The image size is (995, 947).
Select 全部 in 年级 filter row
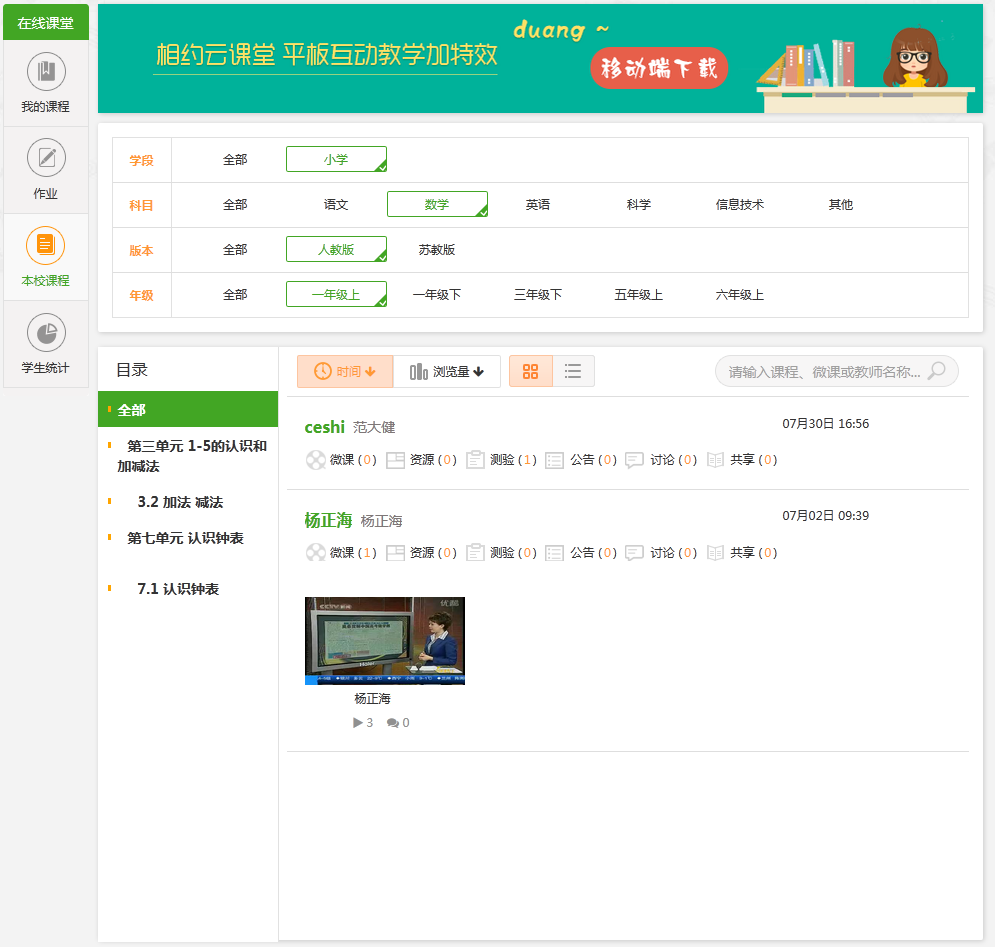235,295
